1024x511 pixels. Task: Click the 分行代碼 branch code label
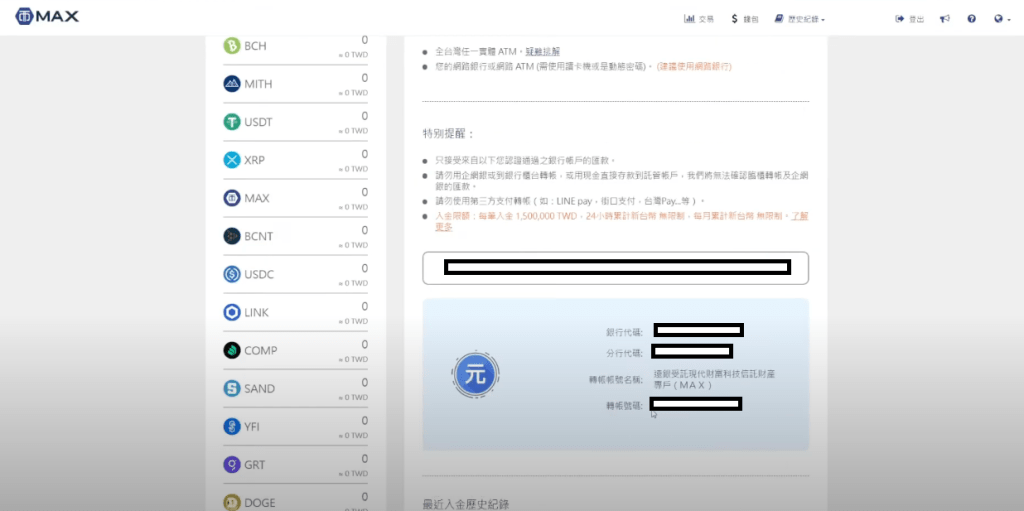point(624,354)
